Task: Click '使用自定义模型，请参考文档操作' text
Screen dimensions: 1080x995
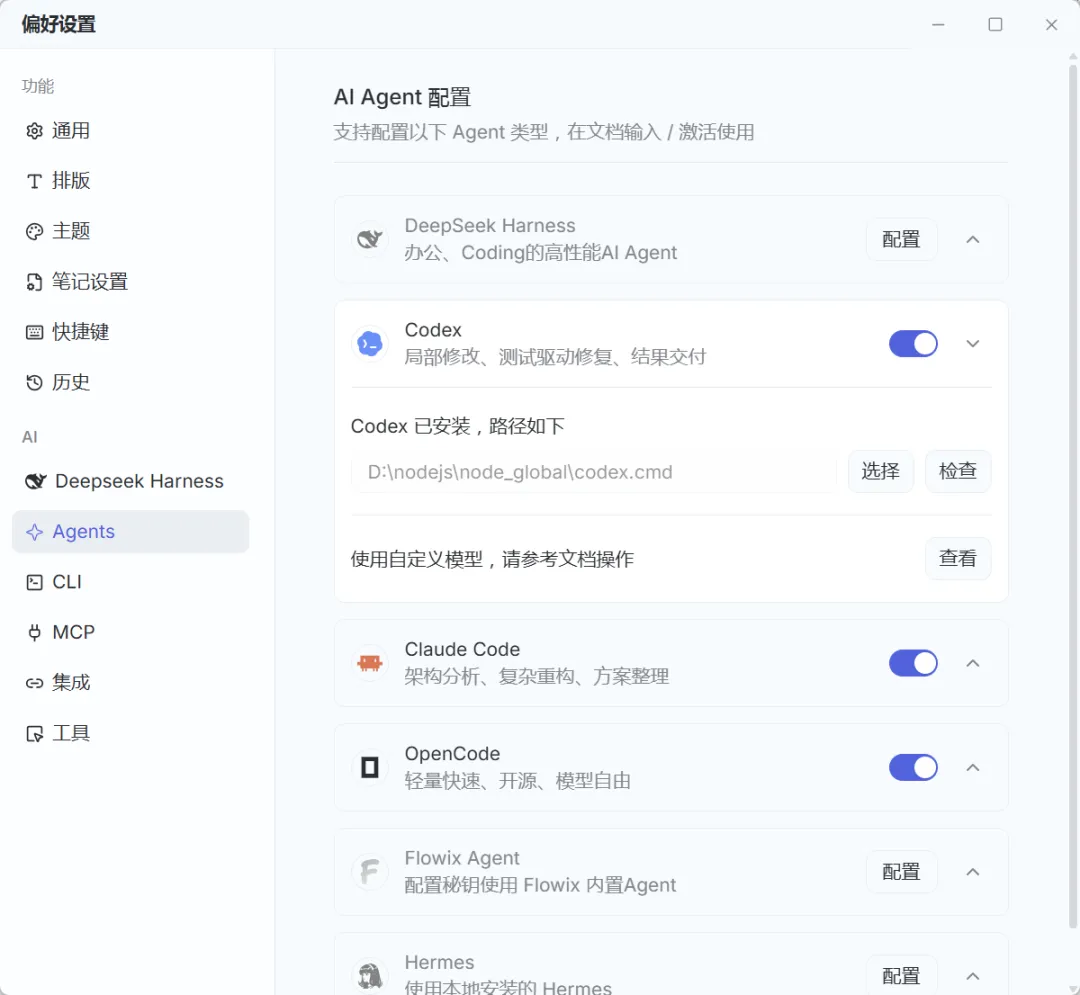Action: (492, 559)
